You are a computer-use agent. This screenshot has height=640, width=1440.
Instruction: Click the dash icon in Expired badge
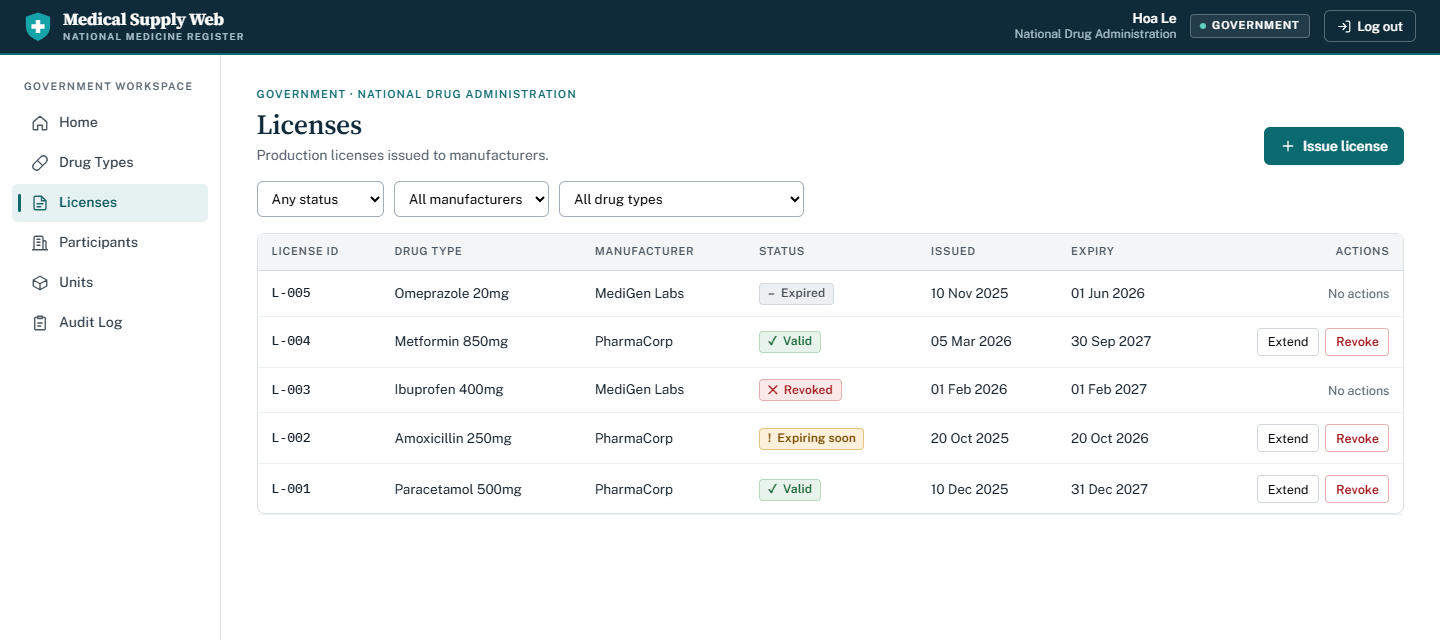point(772,294)
